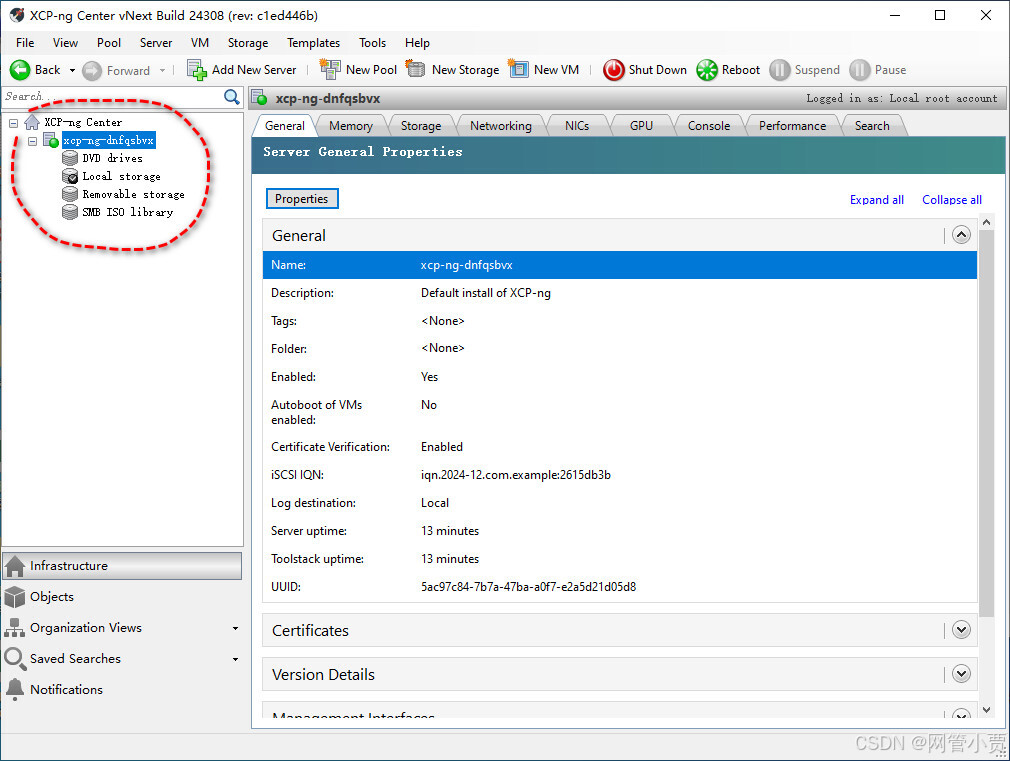Viewport: 1010px width, 761px height.
Task: Select the Name row in General section
Action: click(x=620, y=265)
